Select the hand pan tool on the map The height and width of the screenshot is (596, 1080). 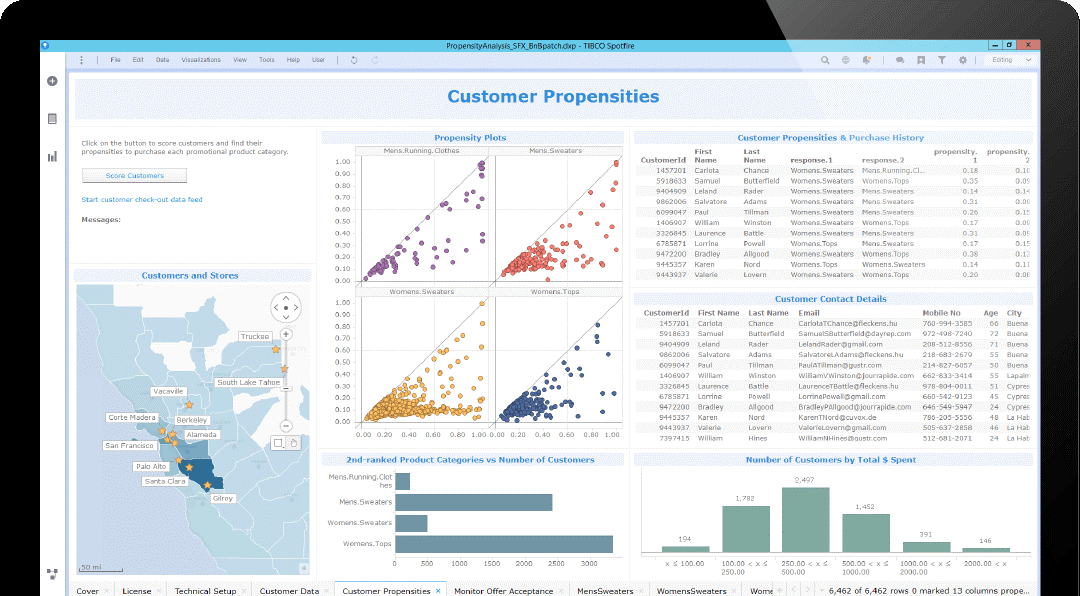click(x=293, y=443)
